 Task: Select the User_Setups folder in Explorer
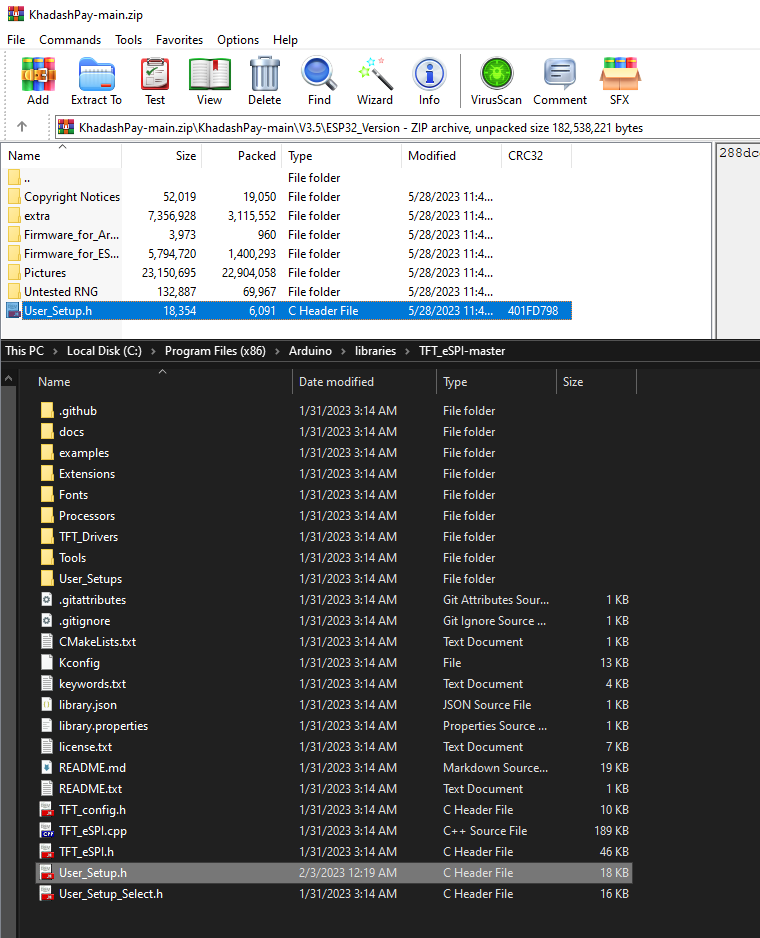tap(334, 578)
